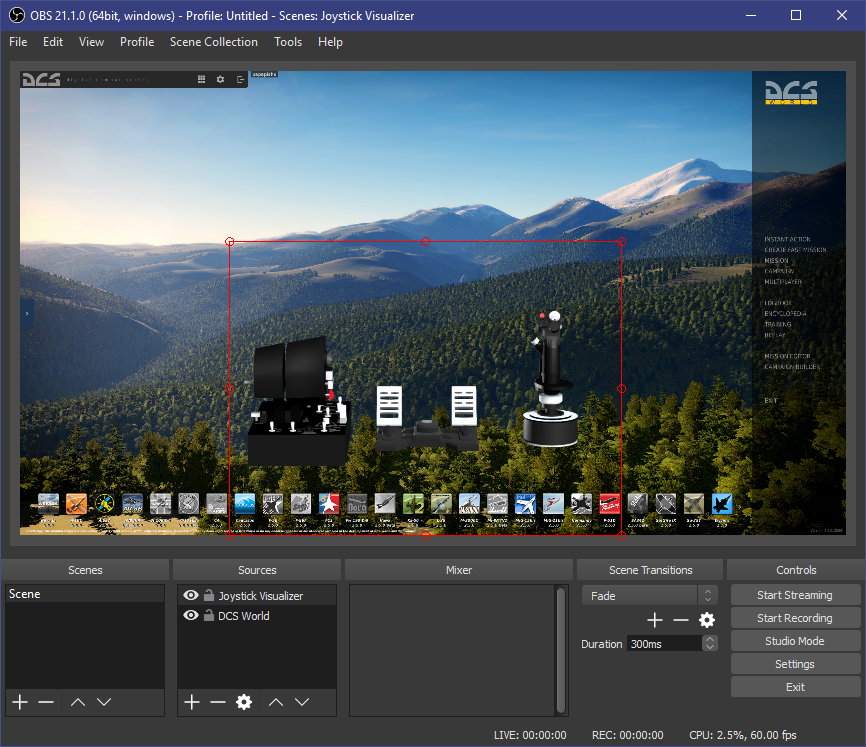Click Start Streaming
Viewport: 866px width, 747px height.
coord(795,595)
